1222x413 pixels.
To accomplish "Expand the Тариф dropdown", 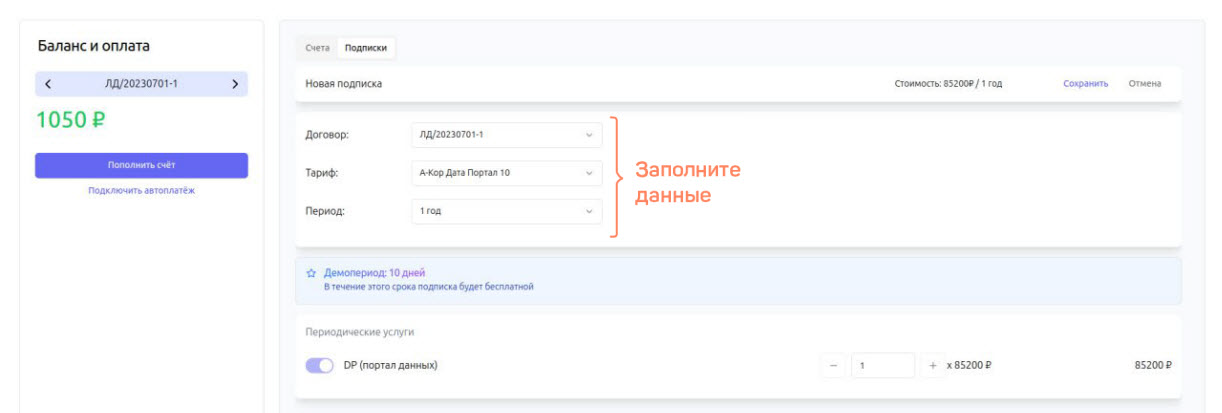I will point(507,173).
